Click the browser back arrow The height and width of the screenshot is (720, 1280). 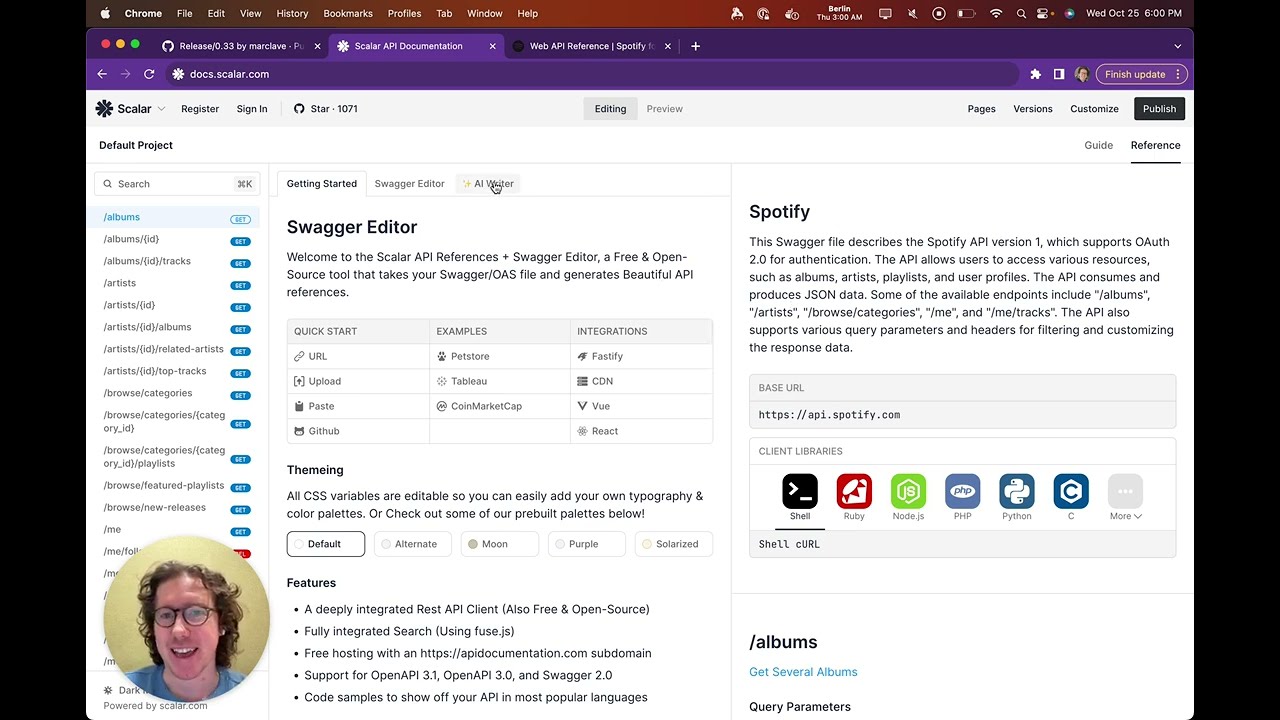(102, 74)
